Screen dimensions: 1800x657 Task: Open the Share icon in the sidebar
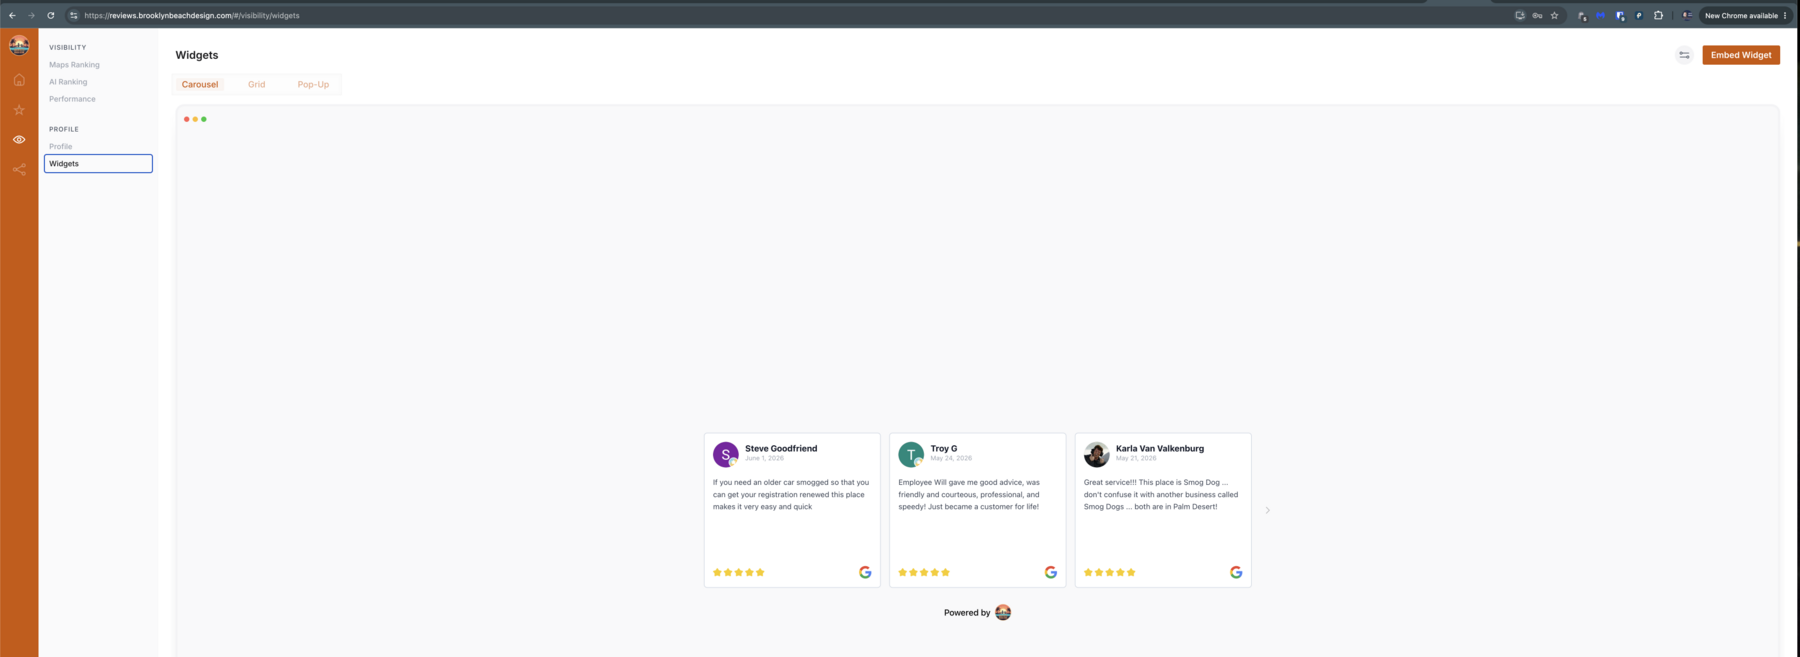point(19,170)
